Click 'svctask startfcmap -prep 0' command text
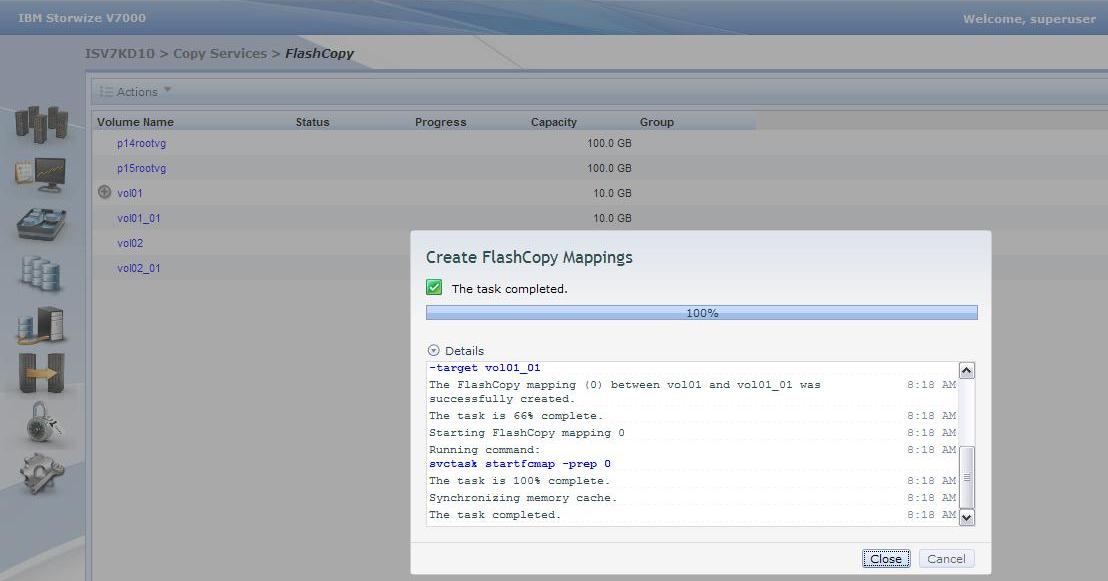The image size is (1108, 581). (520, 464)
